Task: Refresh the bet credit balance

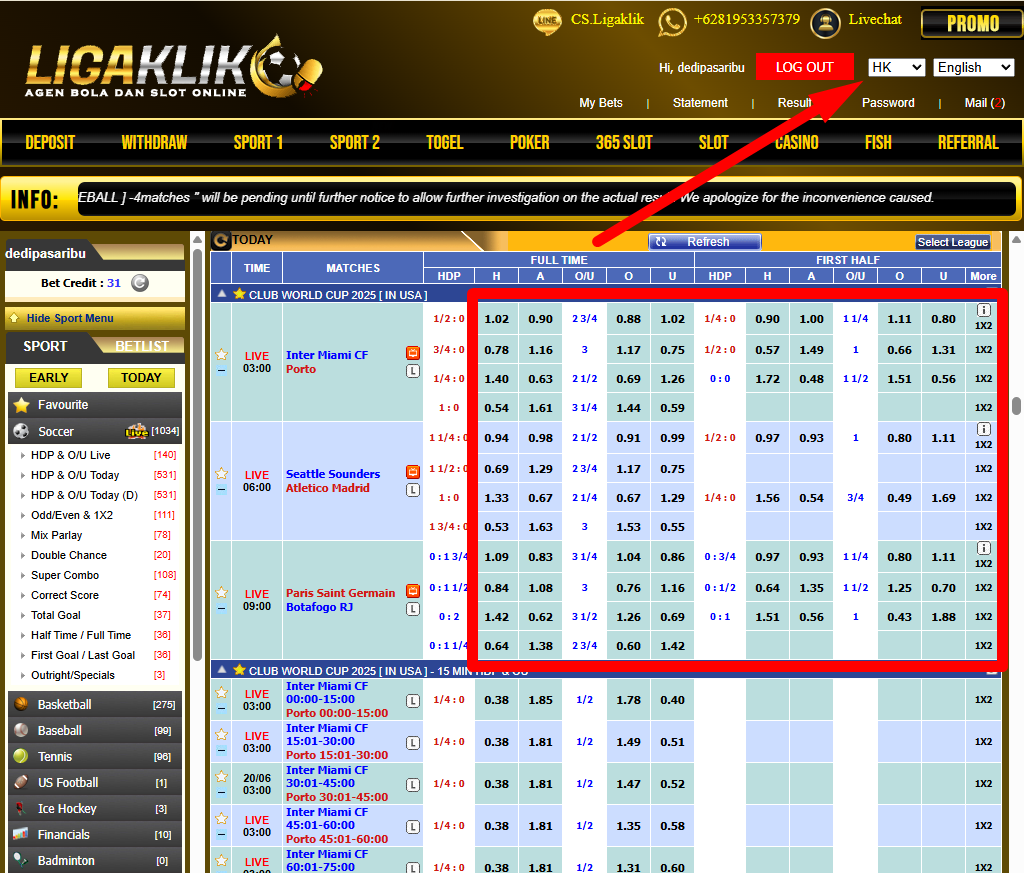Action: (x=140, y=283)
